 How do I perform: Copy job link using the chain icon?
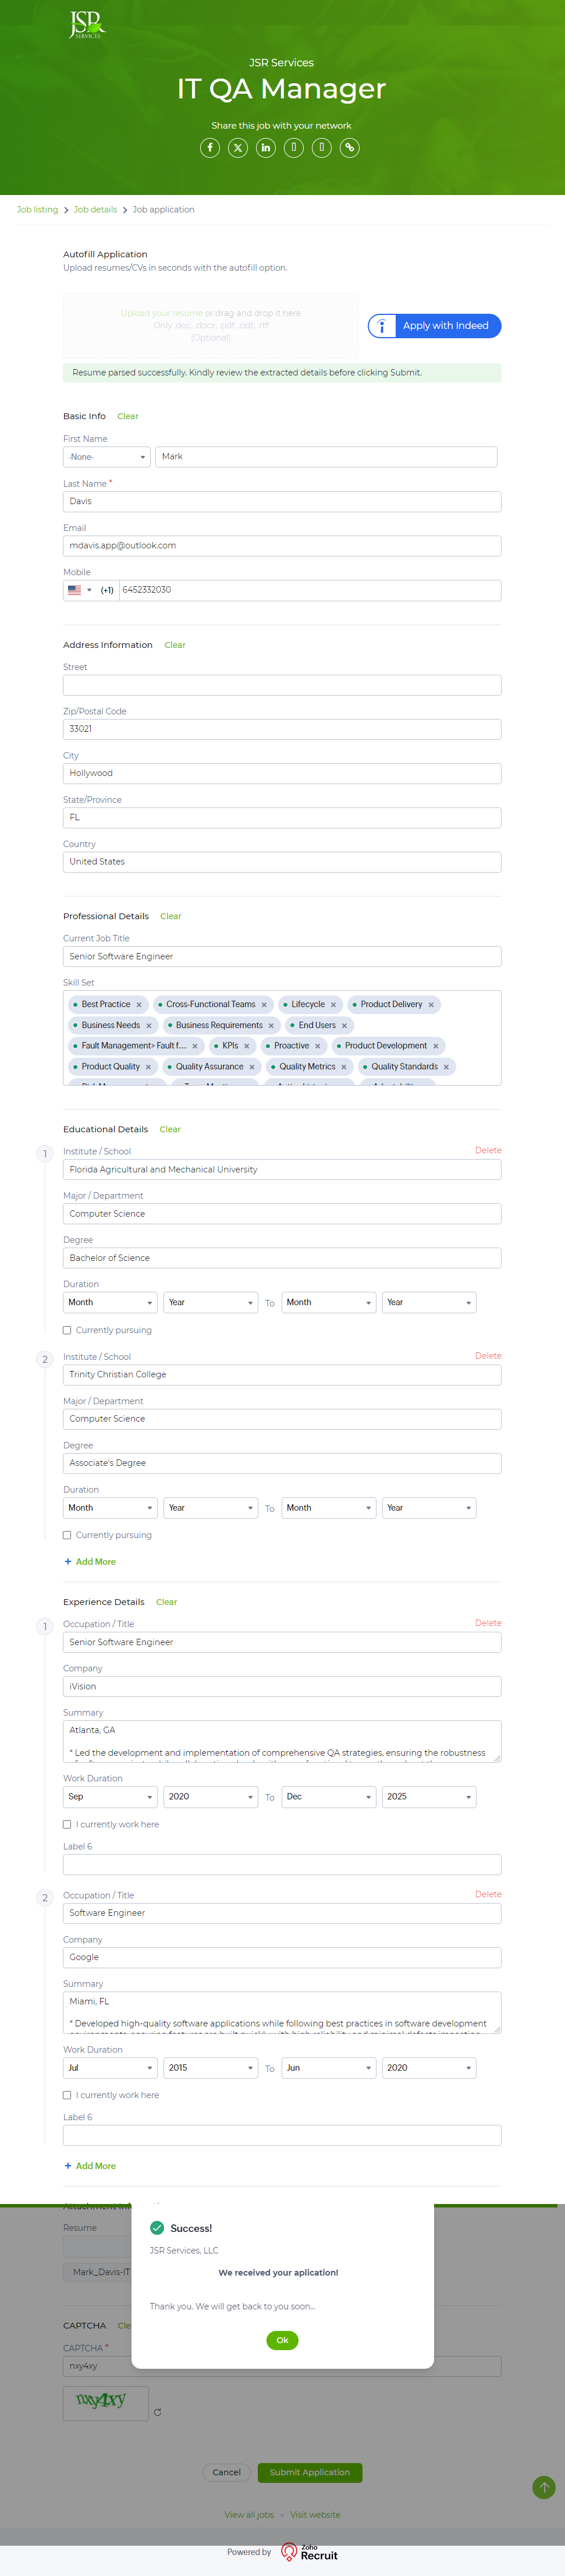pos(349,148)
